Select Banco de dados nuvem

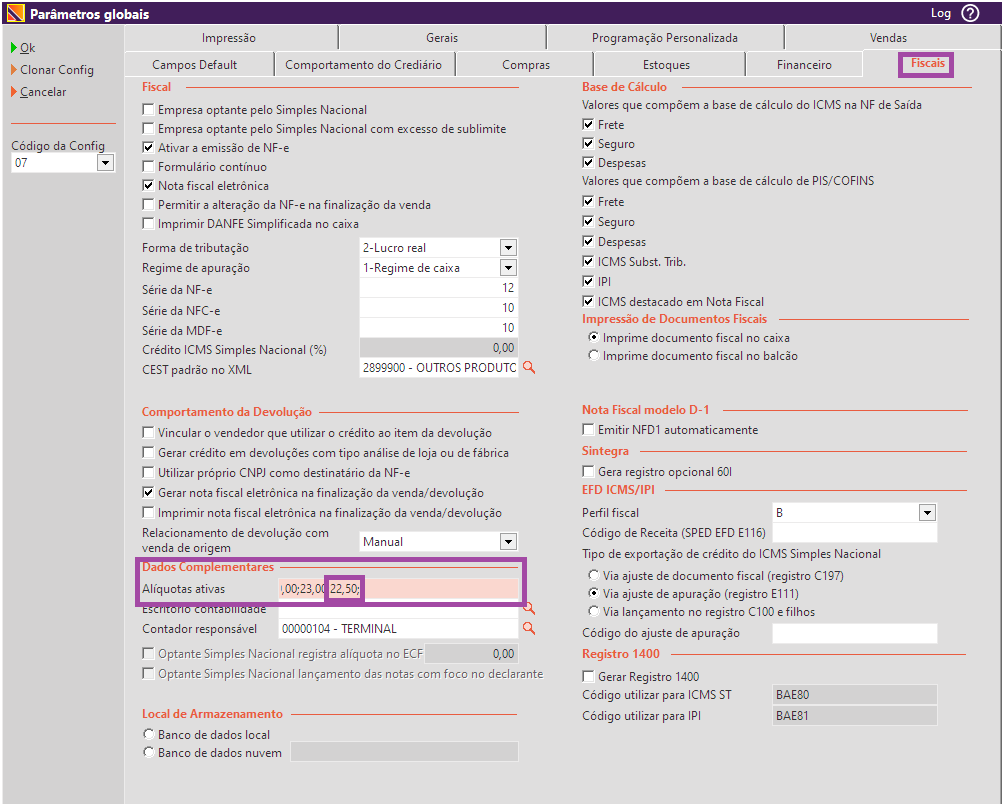point(149,752)
